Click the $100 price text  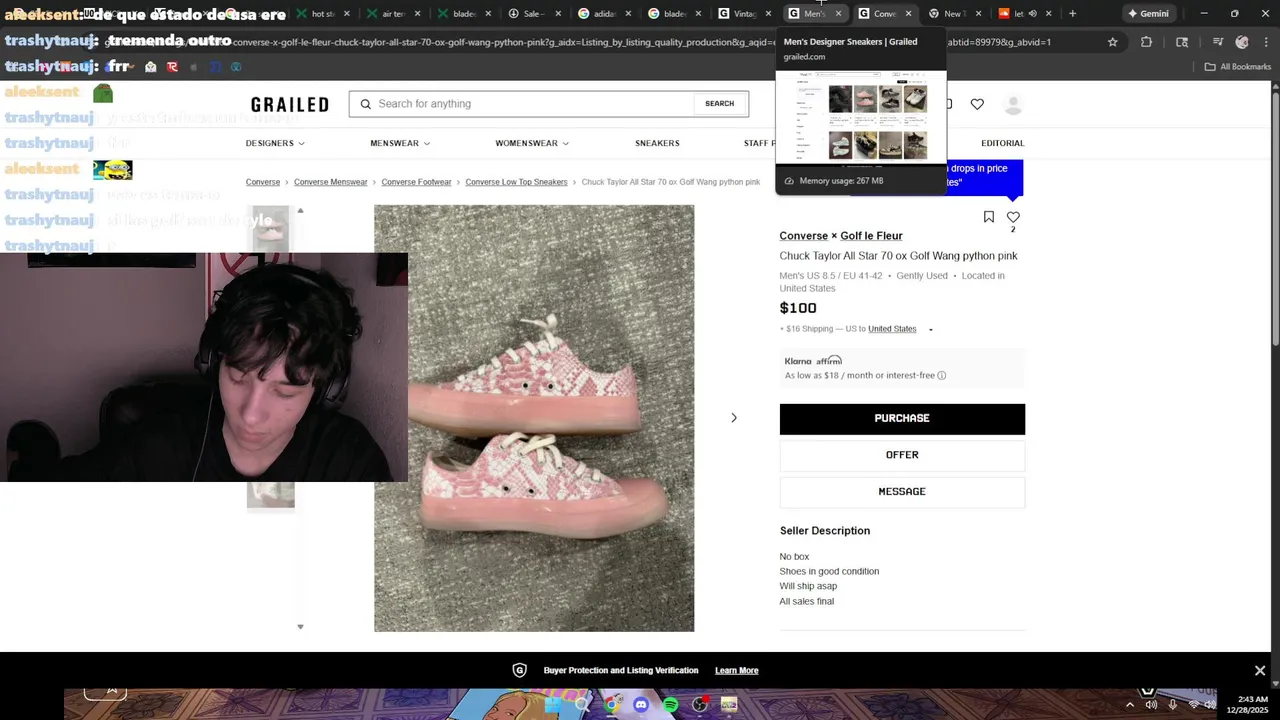pyautogui.click(x=798, y=308)
